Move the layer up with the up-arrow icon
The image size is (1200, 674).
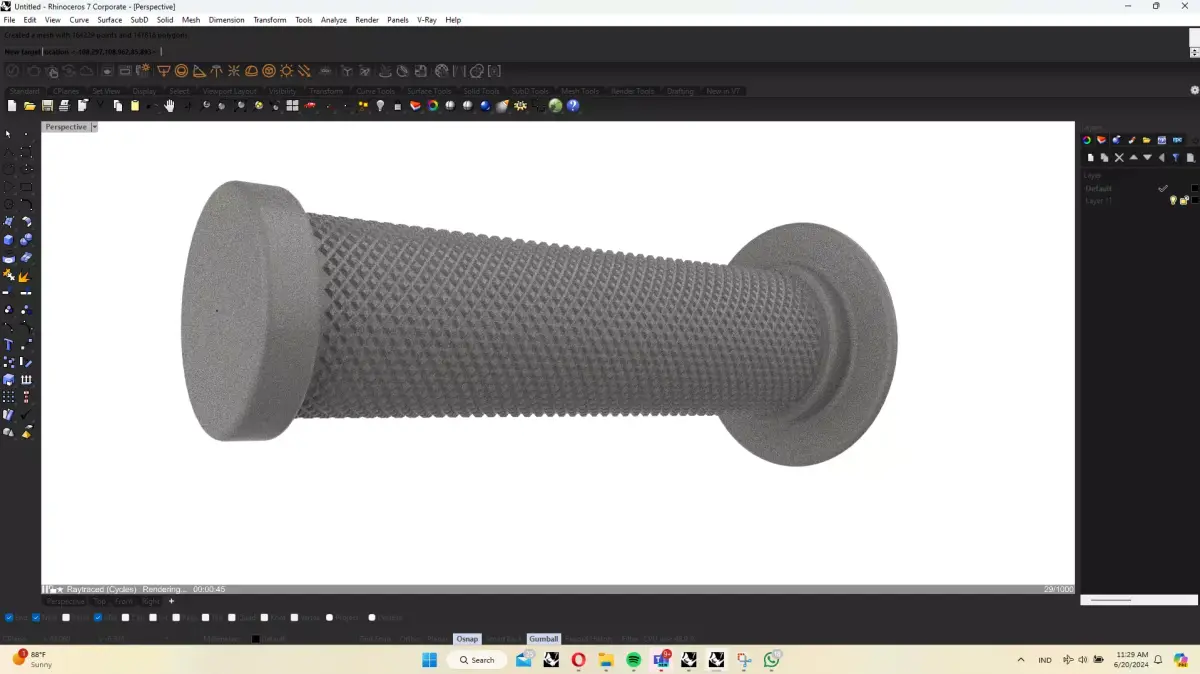point(1134,157)
